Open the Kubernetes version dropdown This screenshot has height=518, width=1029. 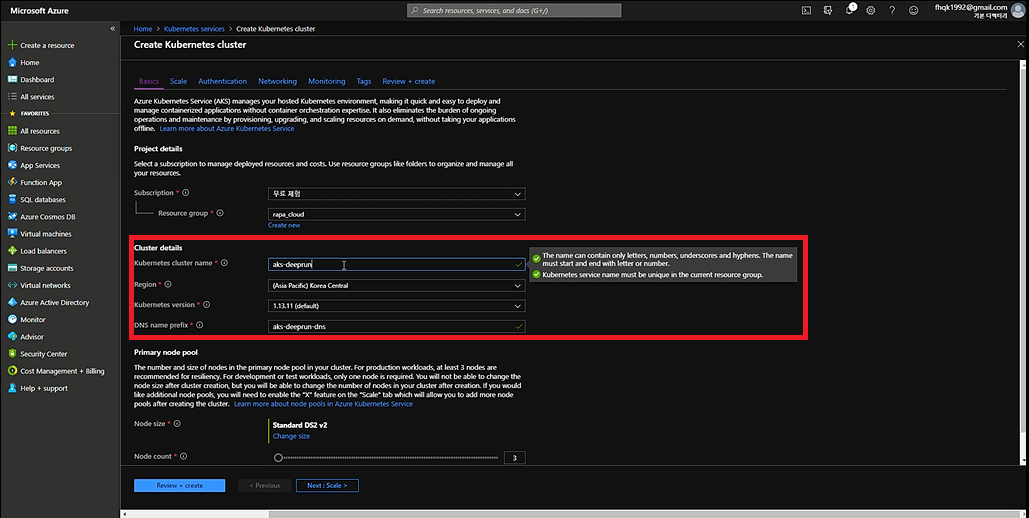(396, 306)
